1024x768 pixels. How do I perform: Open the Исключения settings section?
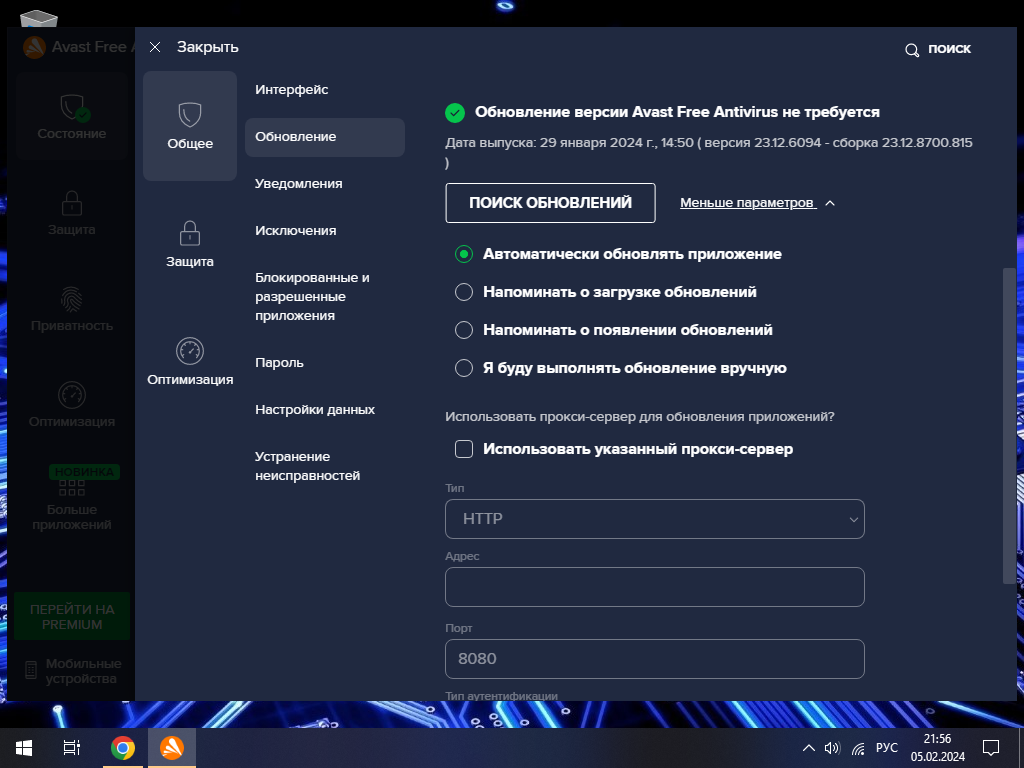[295, 231]
